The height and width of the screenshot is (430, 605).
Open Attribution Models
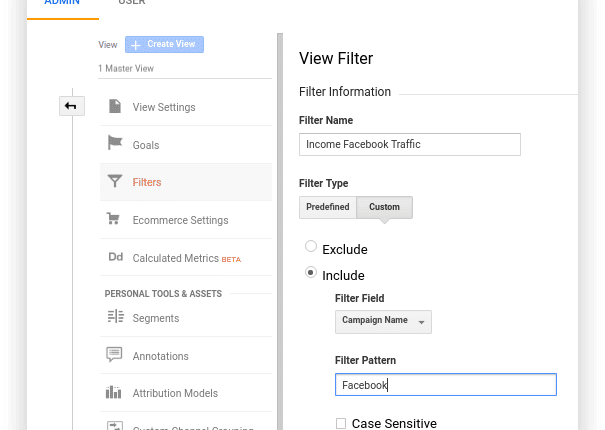click(186, 393)
